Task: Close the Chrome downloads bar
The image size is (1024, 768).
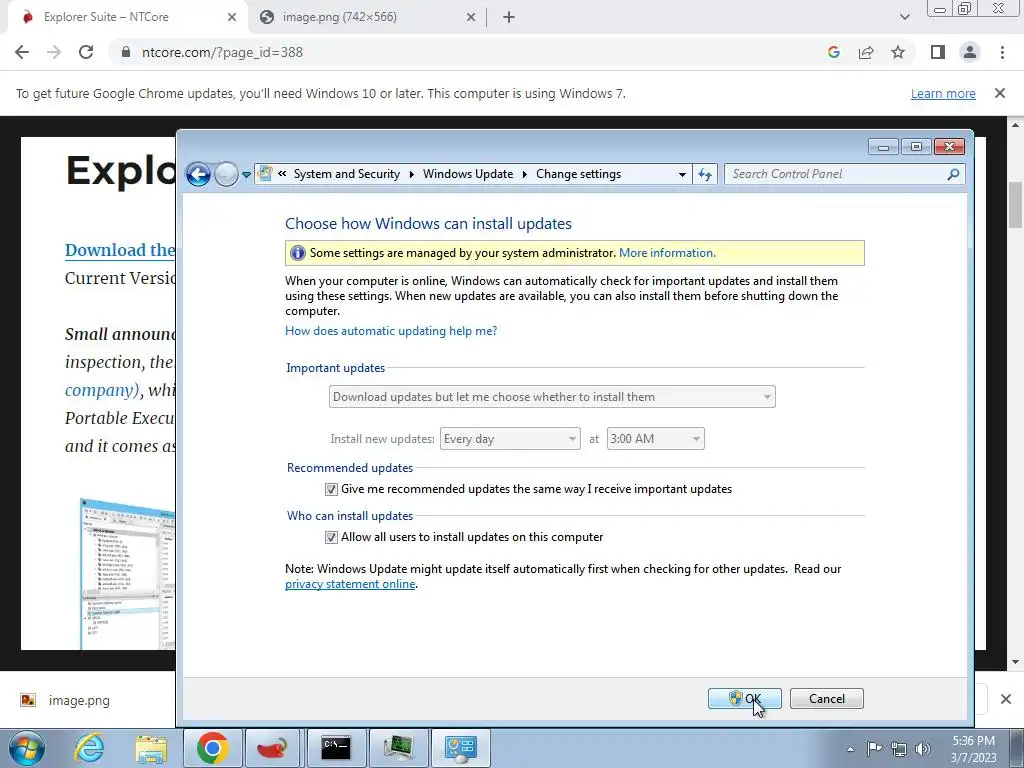Action: tap(1006, 699)
